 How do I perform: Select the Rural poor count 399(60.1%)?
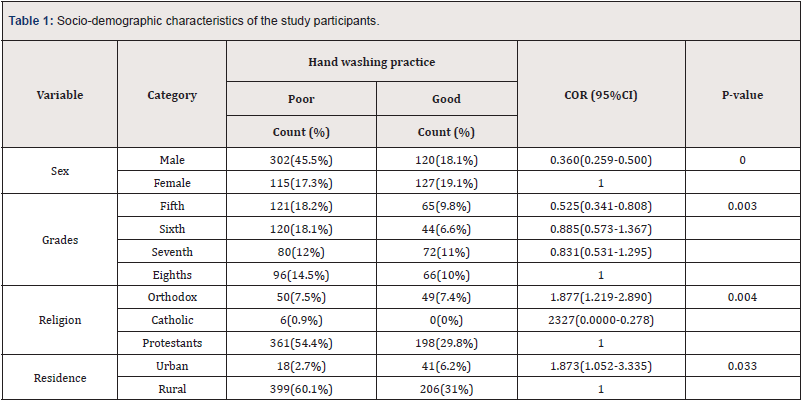(301, 391)
